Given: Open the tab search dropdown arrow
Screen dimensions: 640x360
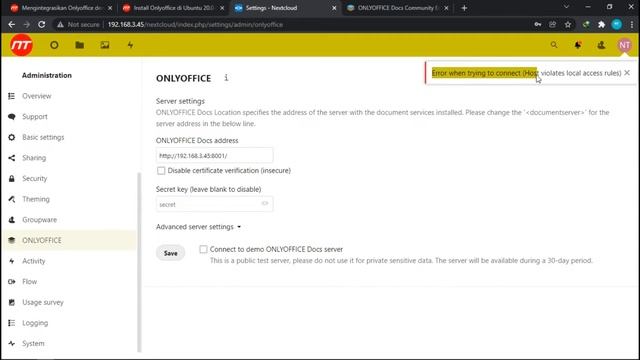Looking at the screenshot, I should (567, 7).
